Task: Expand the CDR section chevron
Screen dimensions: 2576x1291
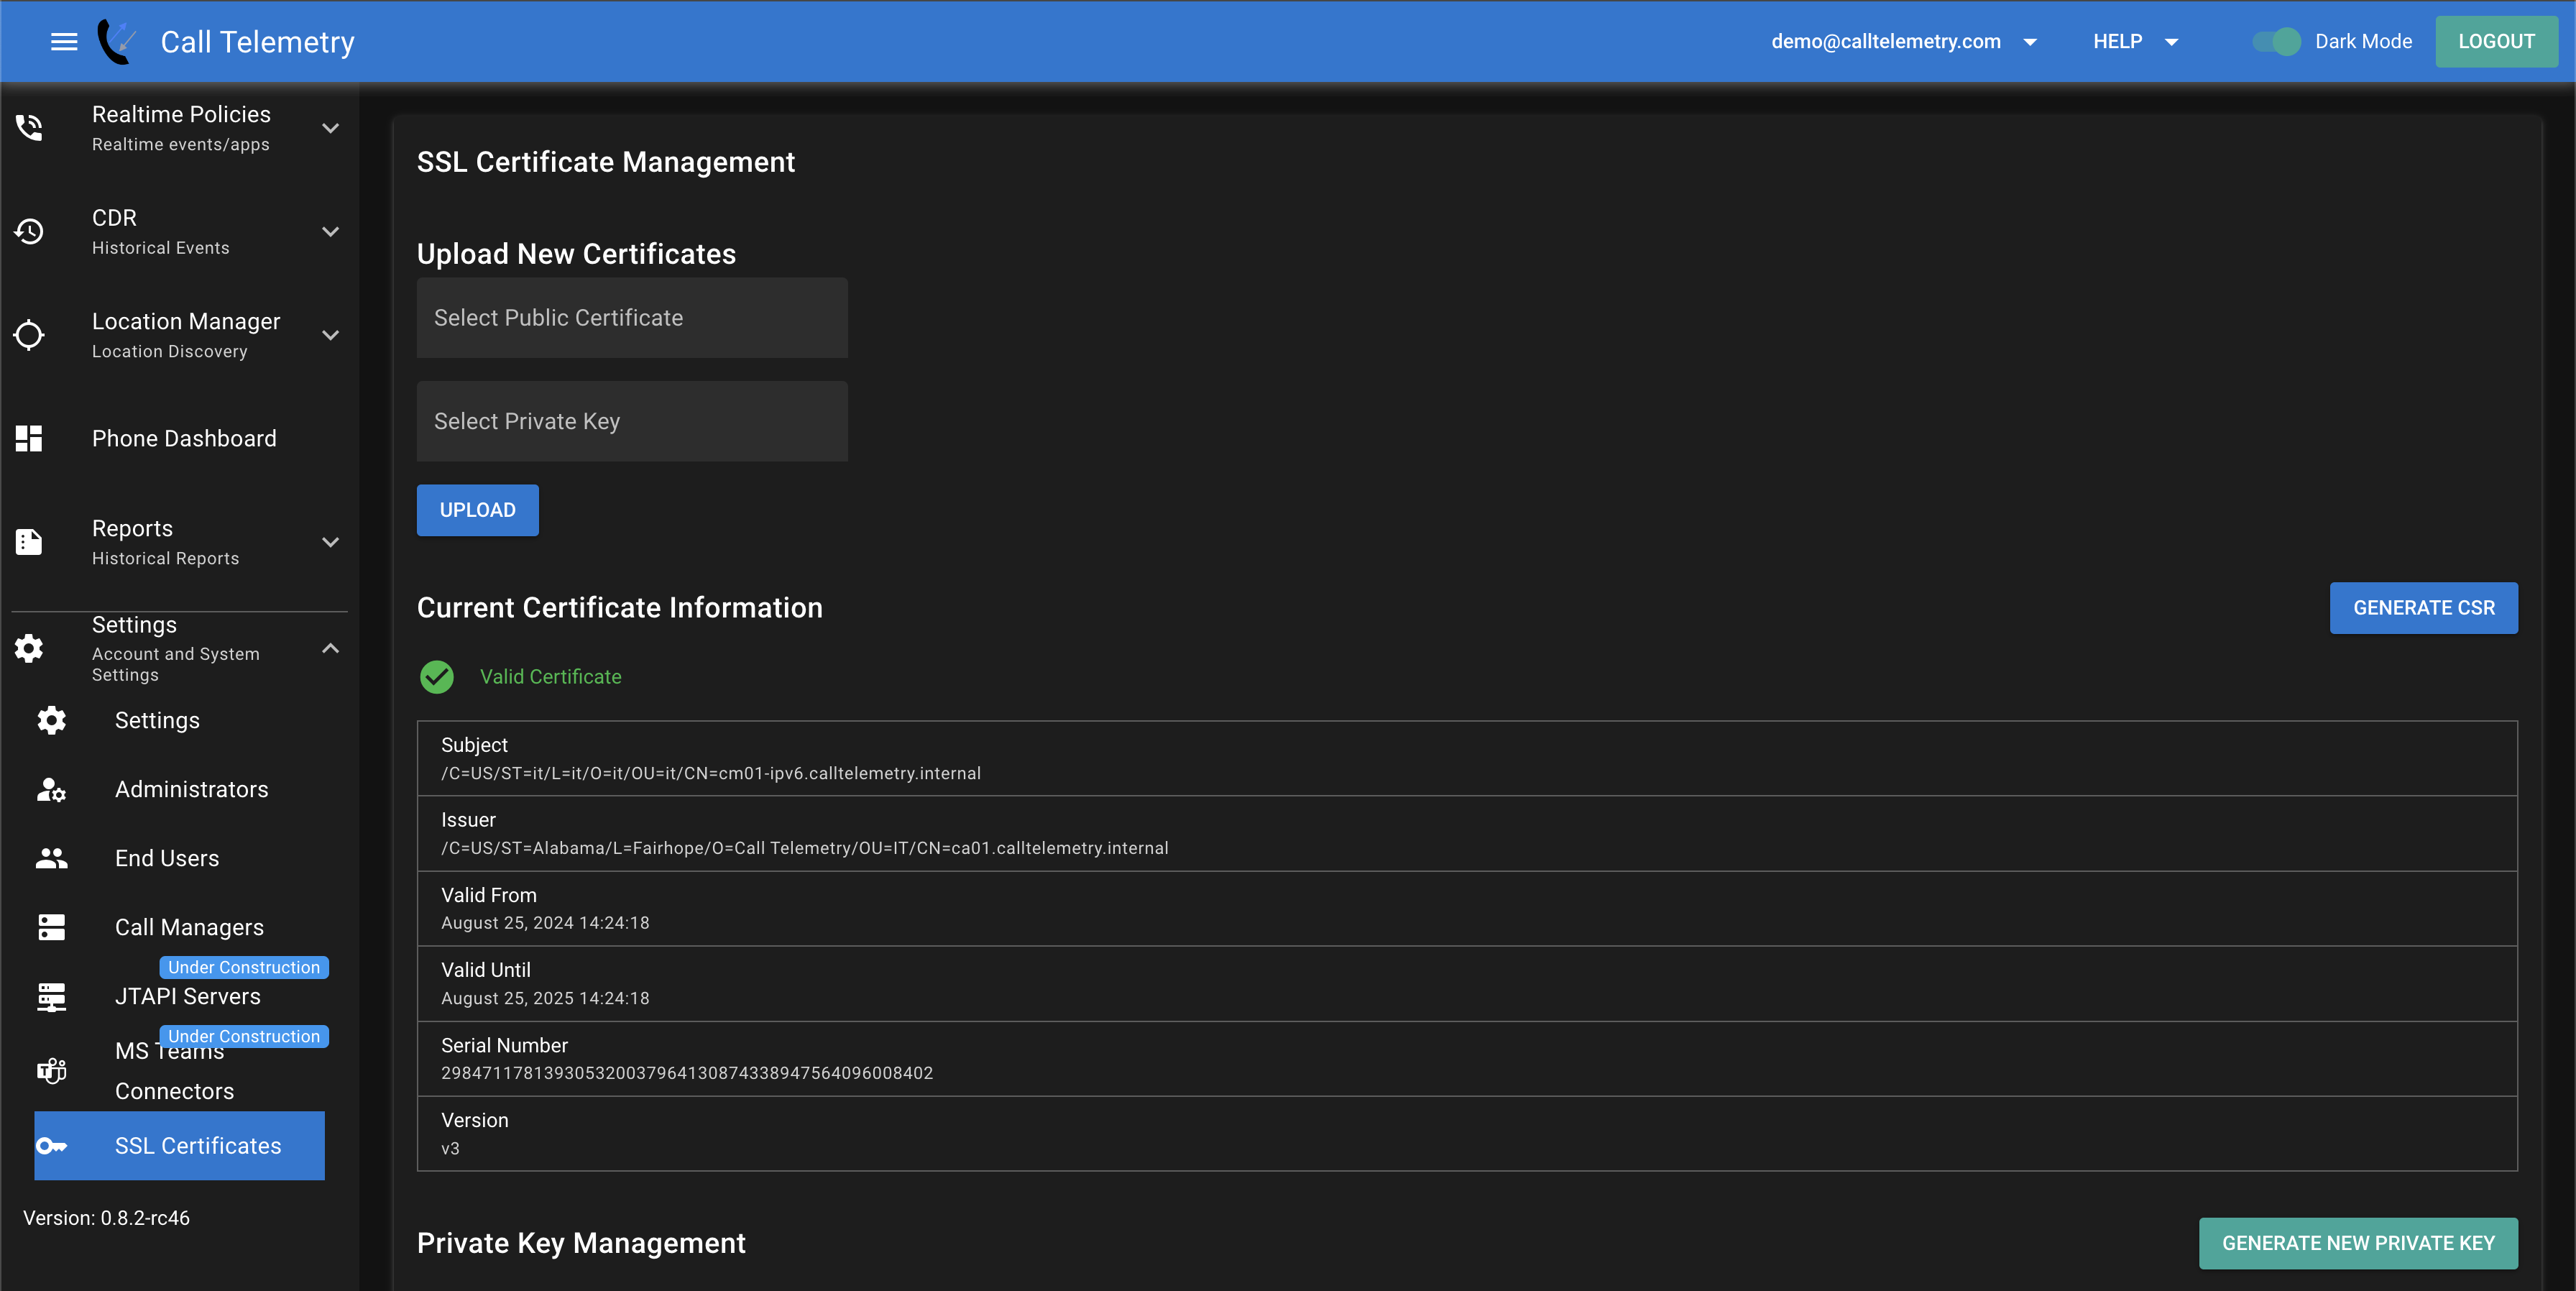Action: pyautogui.click(x=331, y=231)
